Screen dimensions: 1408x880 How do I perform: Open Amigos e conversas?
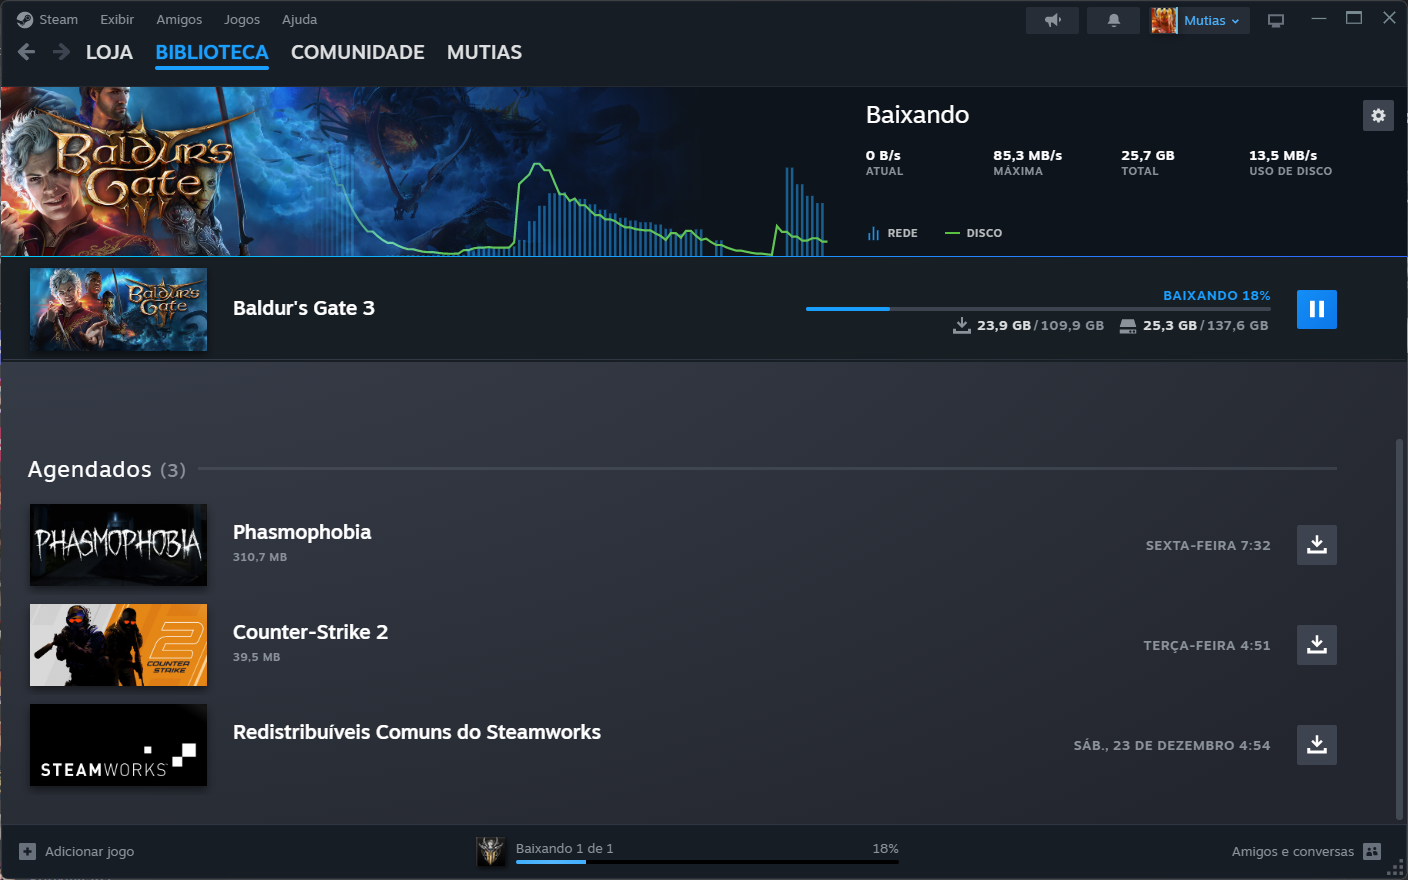1293,851
